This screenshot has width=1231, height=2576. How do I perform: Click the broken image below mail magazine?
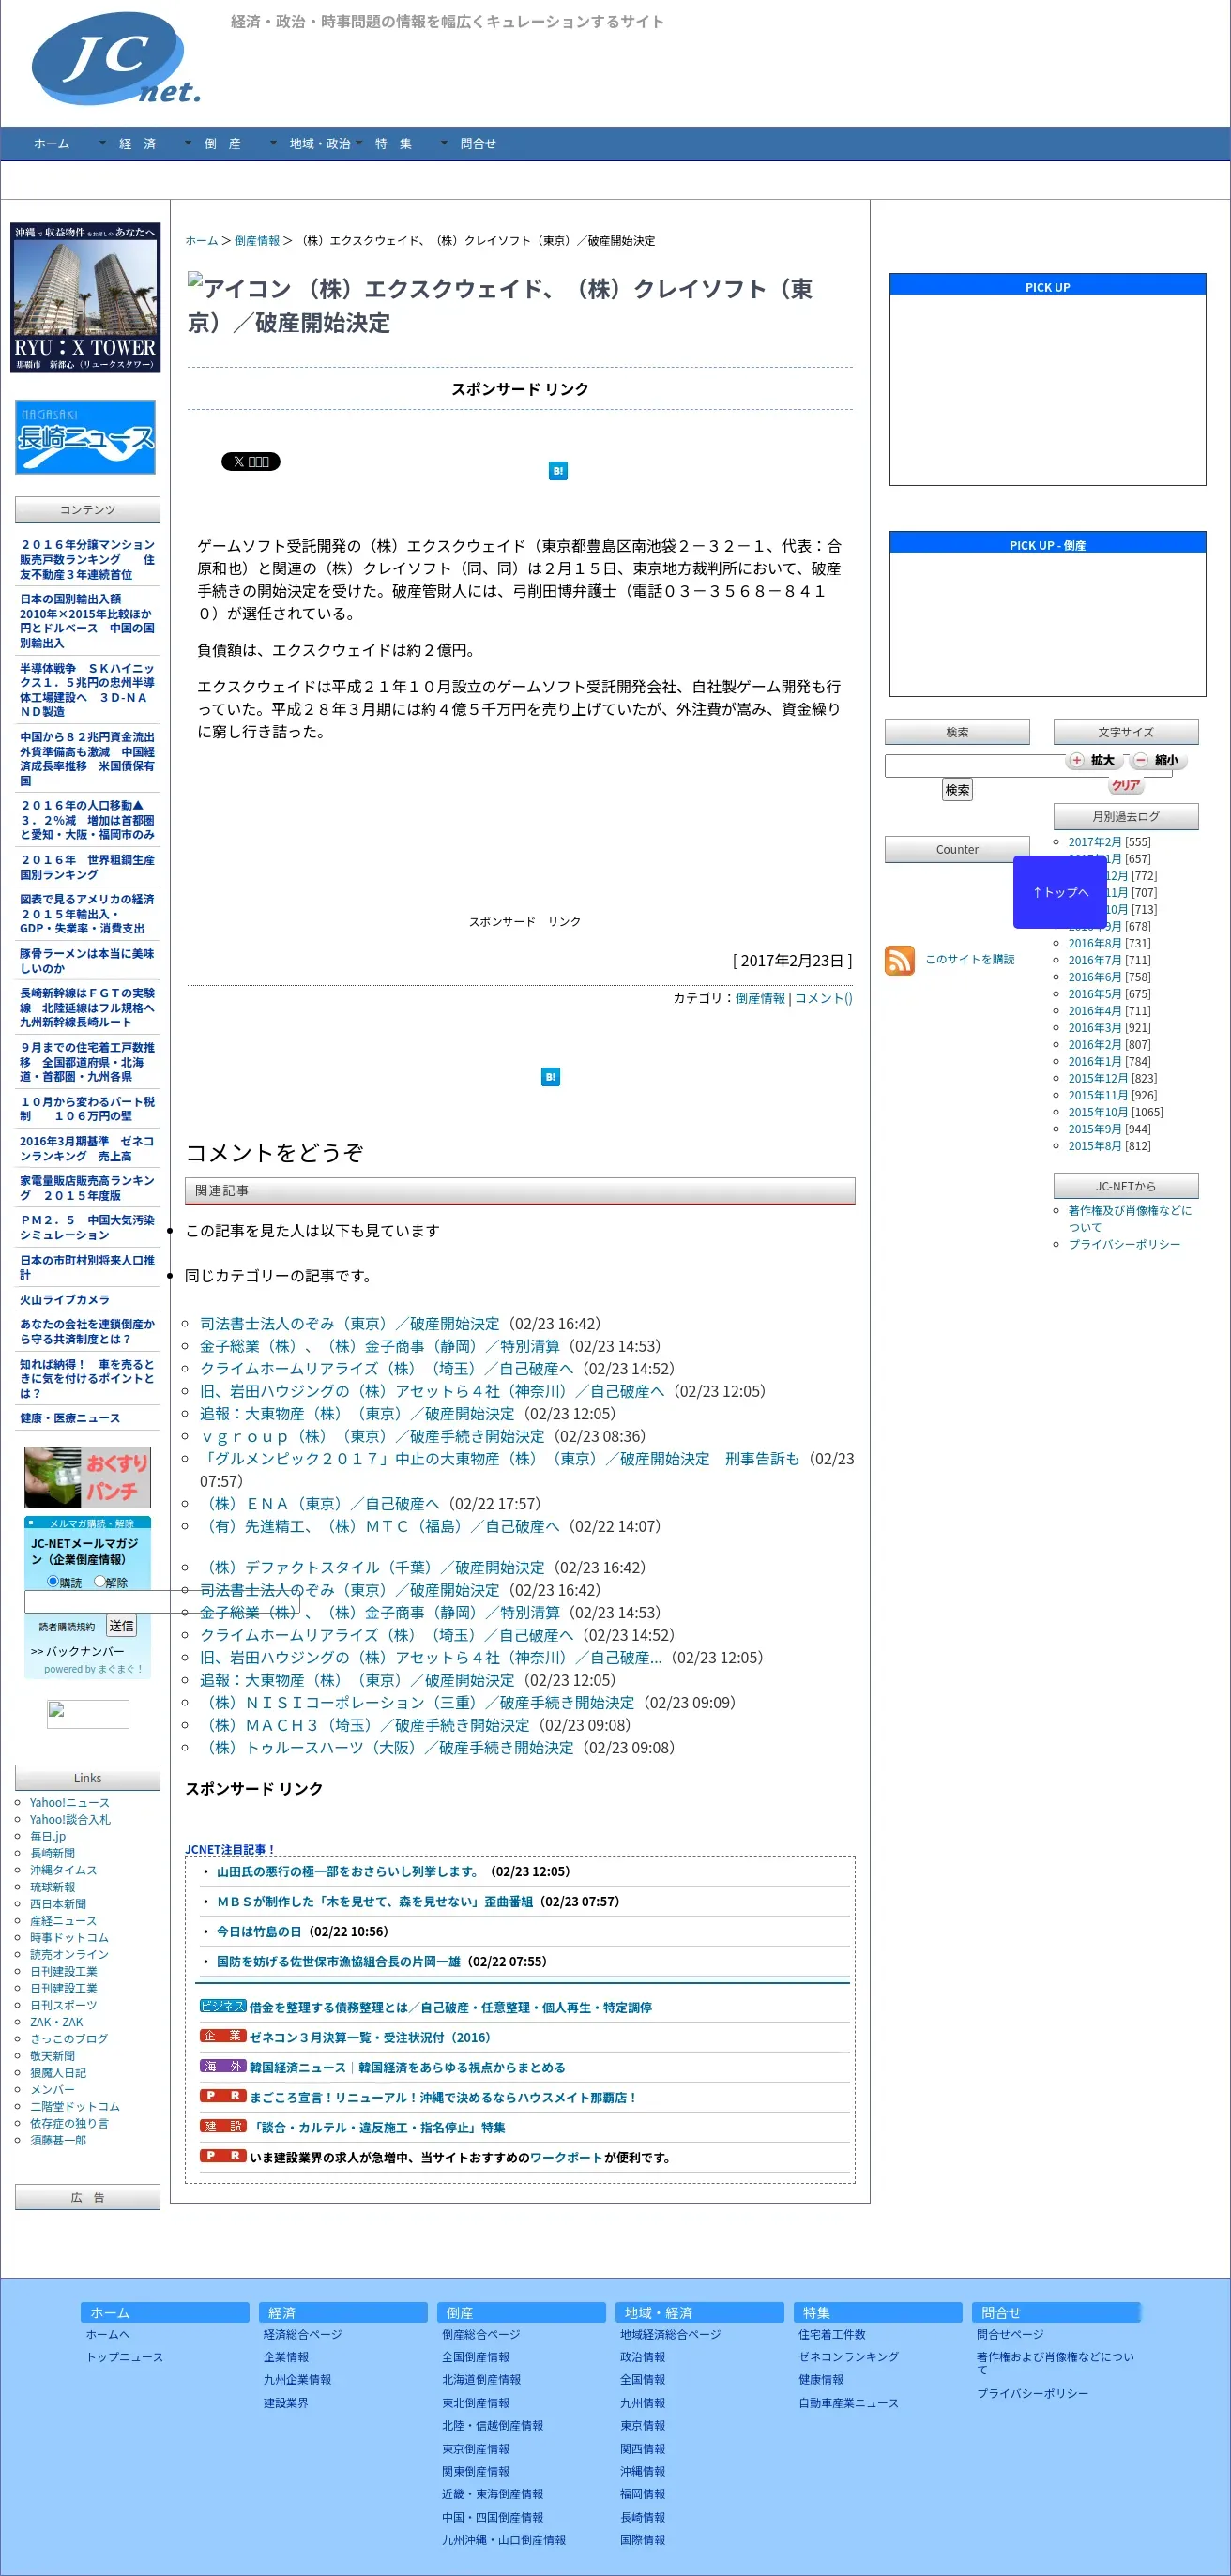click(88, 1714)
